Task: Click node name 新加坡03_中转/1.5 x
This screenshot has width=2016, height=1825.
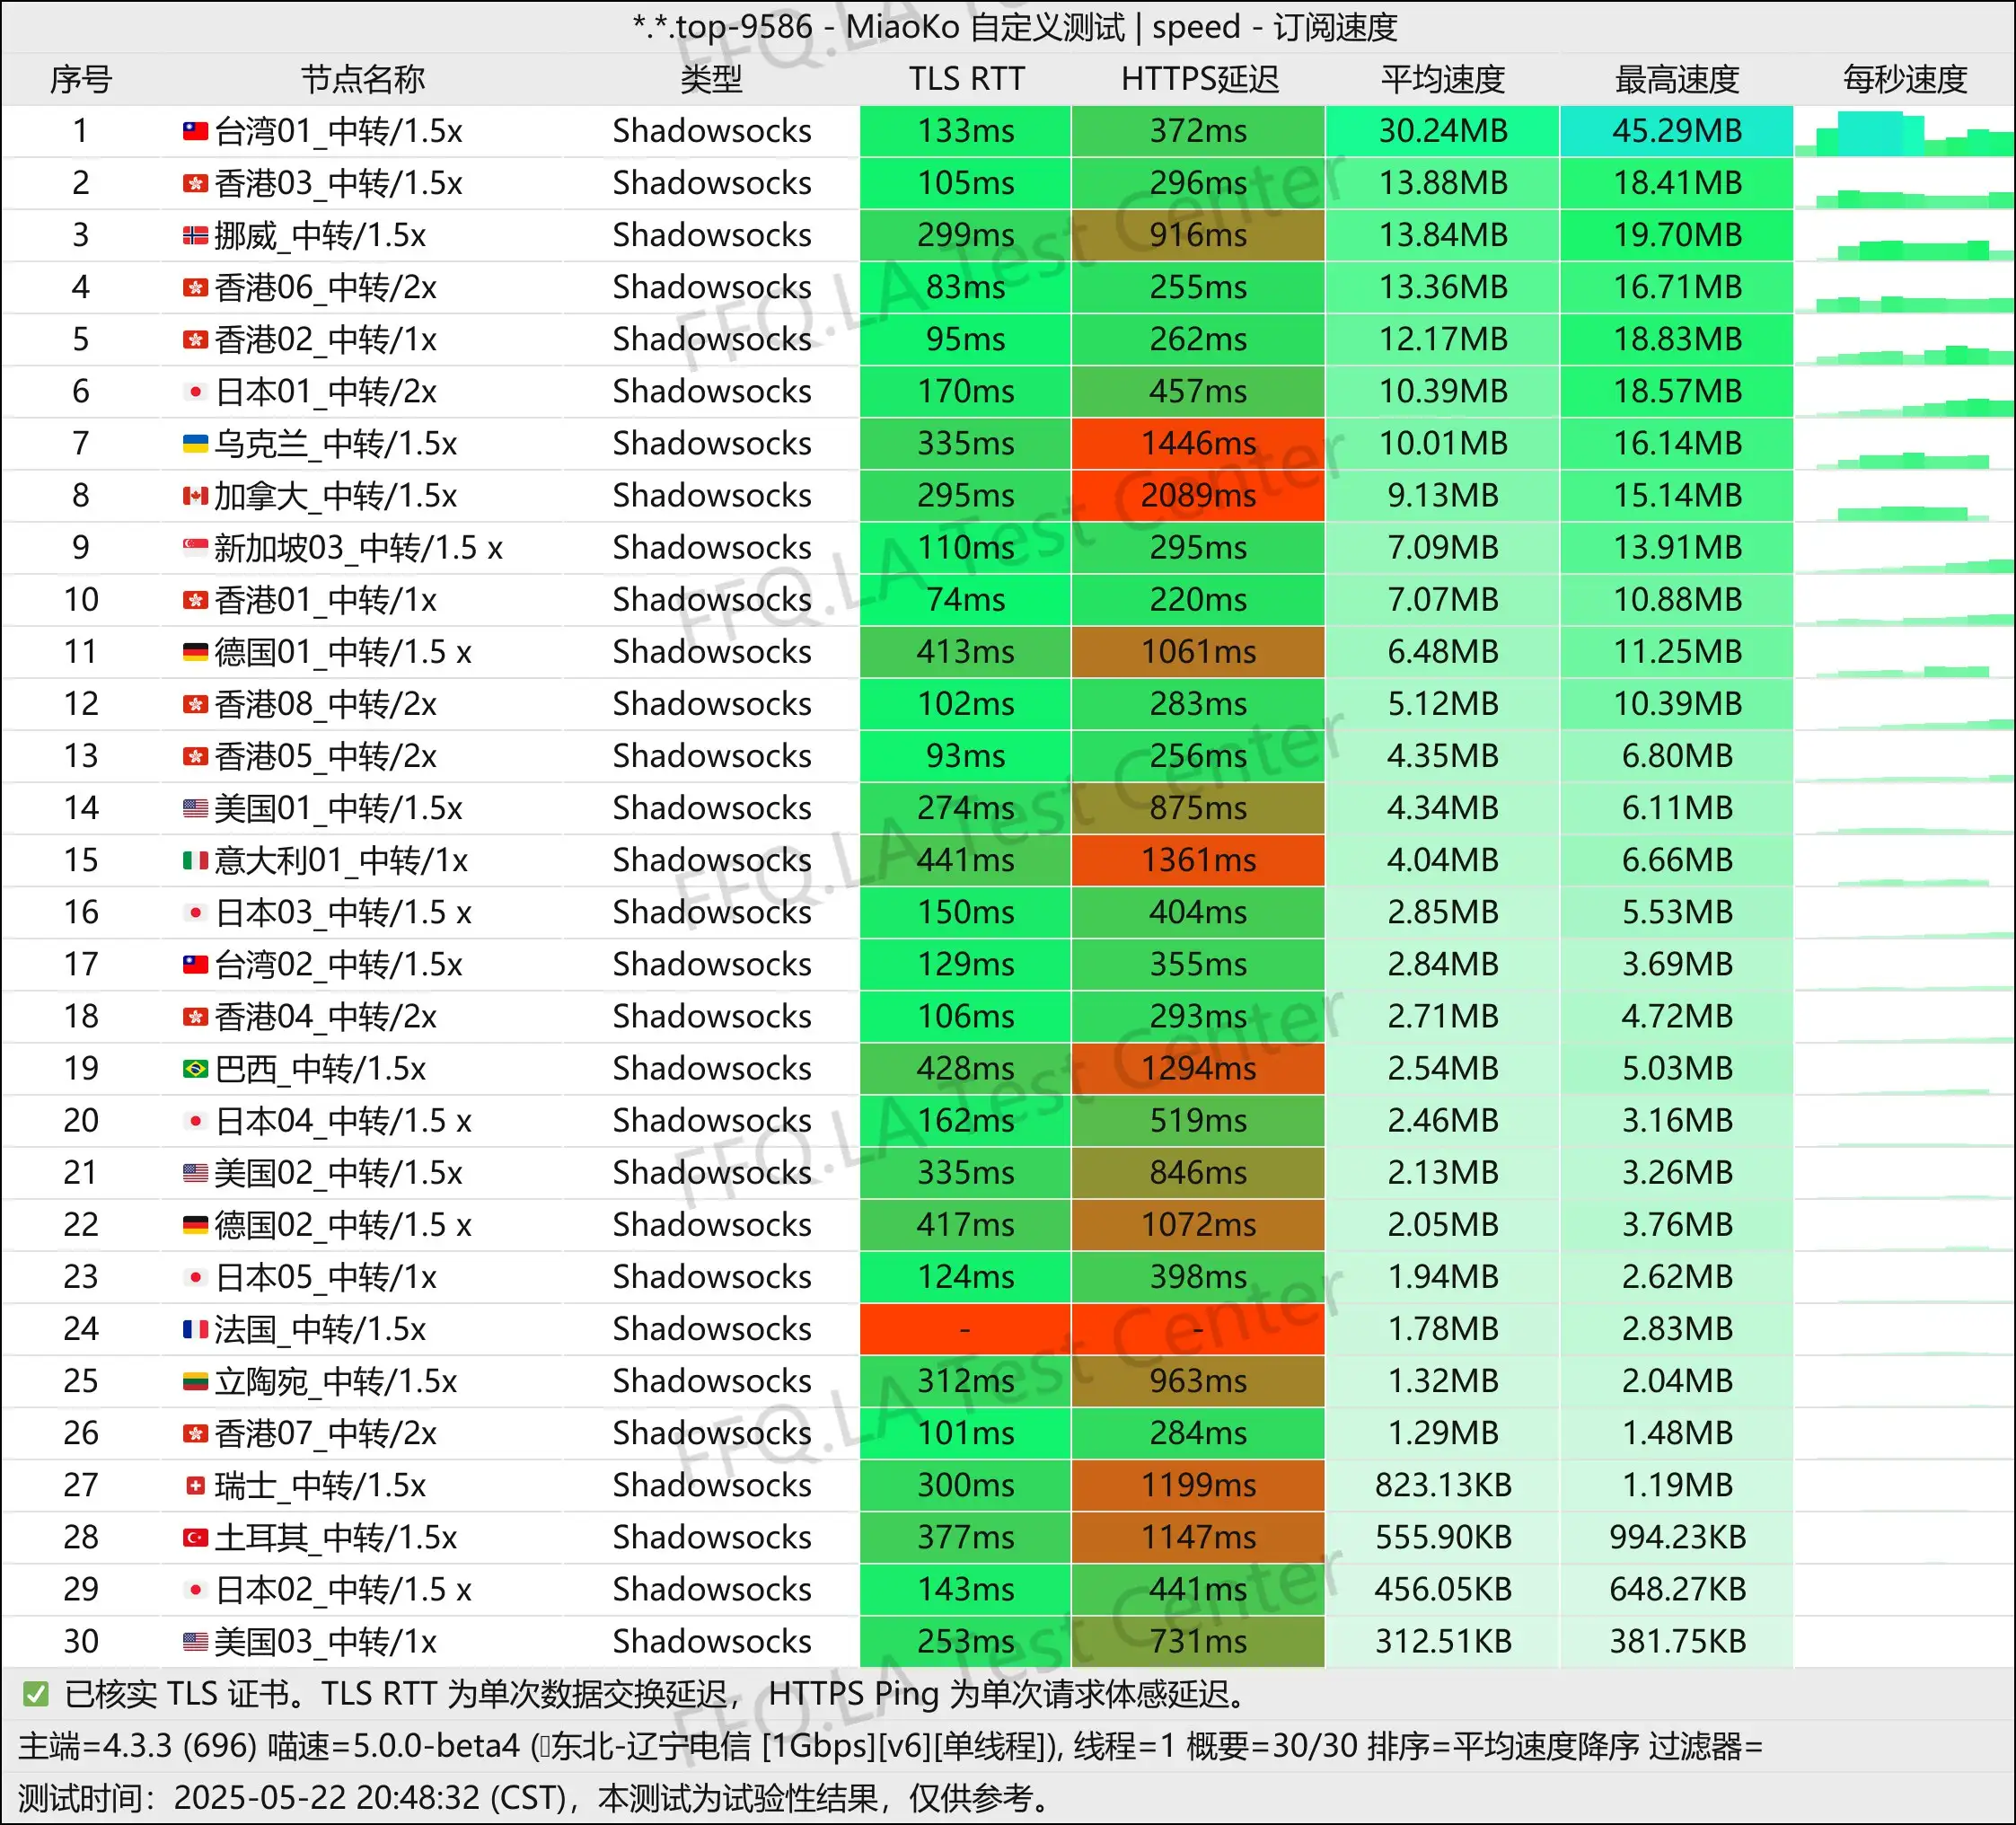Action: click(x=358, y=547)
